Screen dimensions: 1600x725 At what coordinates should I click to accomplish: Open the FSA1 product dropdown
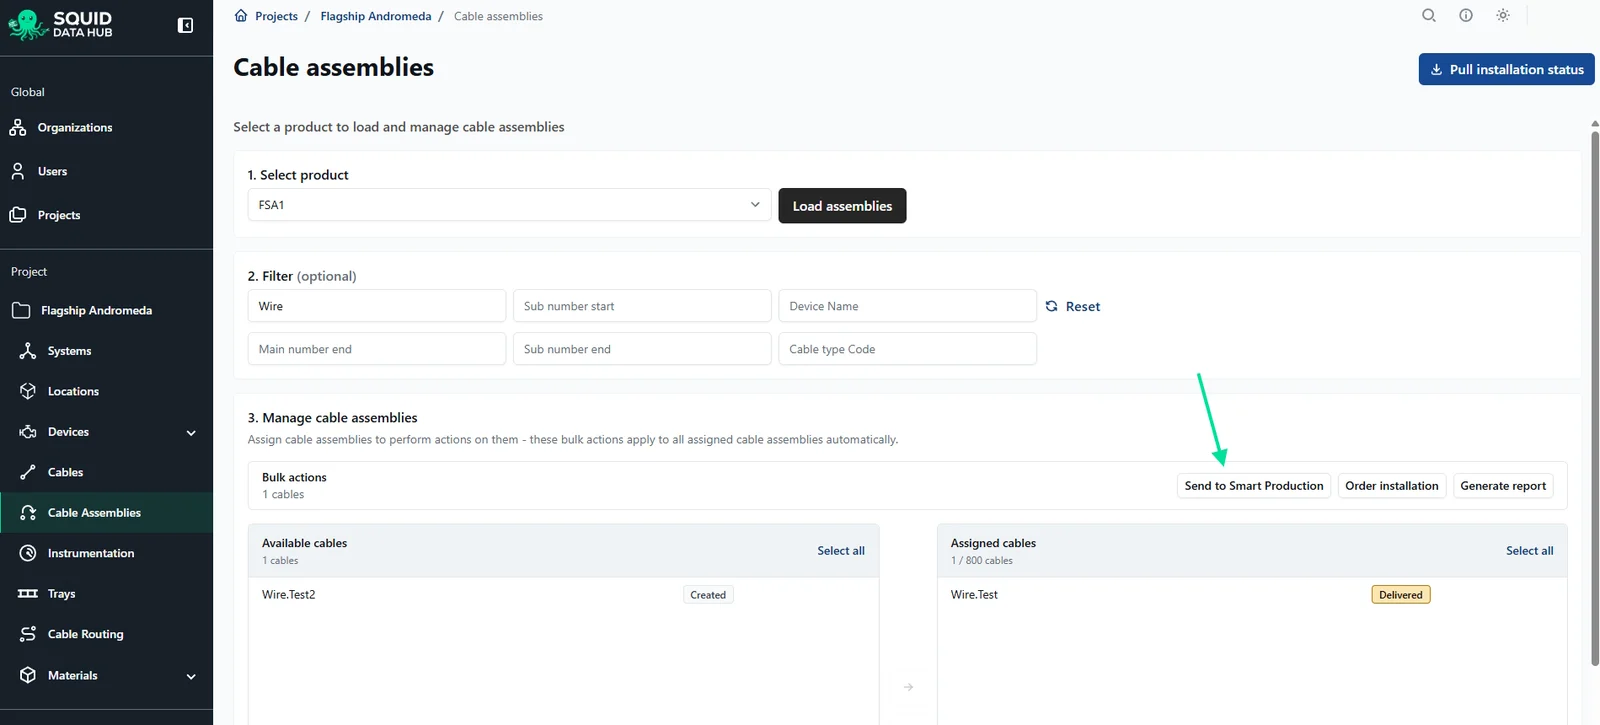(x=509, y=205)
